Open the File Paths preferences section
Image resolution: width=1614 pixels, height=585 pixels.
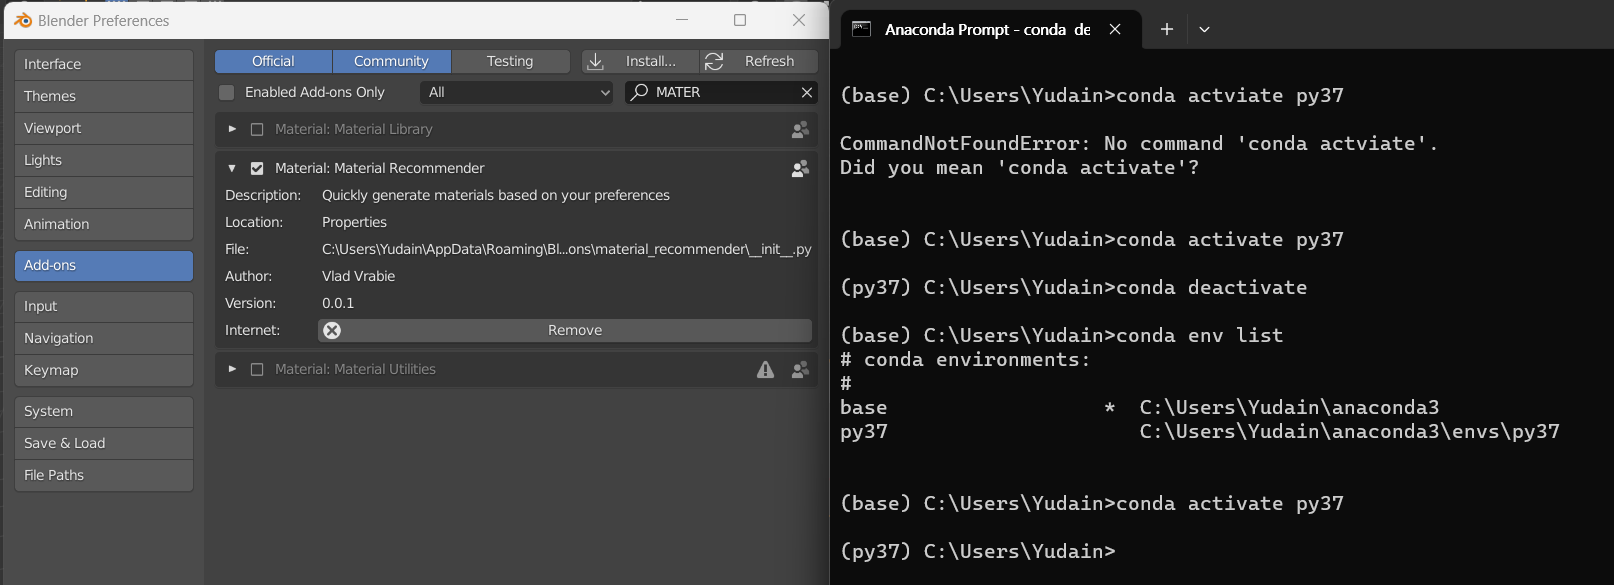pyautogui.click(x=104, y=475)
